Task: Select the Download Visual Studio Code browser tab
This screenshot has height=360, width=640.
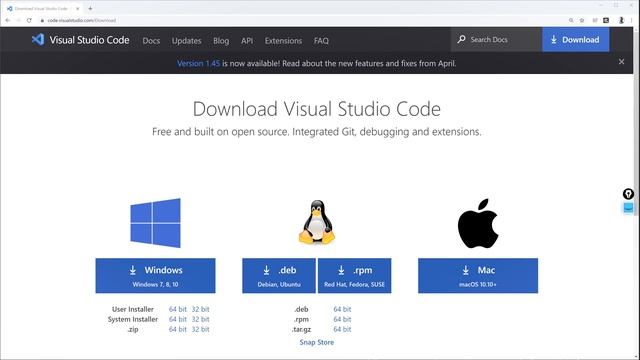Action: tap(41, 8)
